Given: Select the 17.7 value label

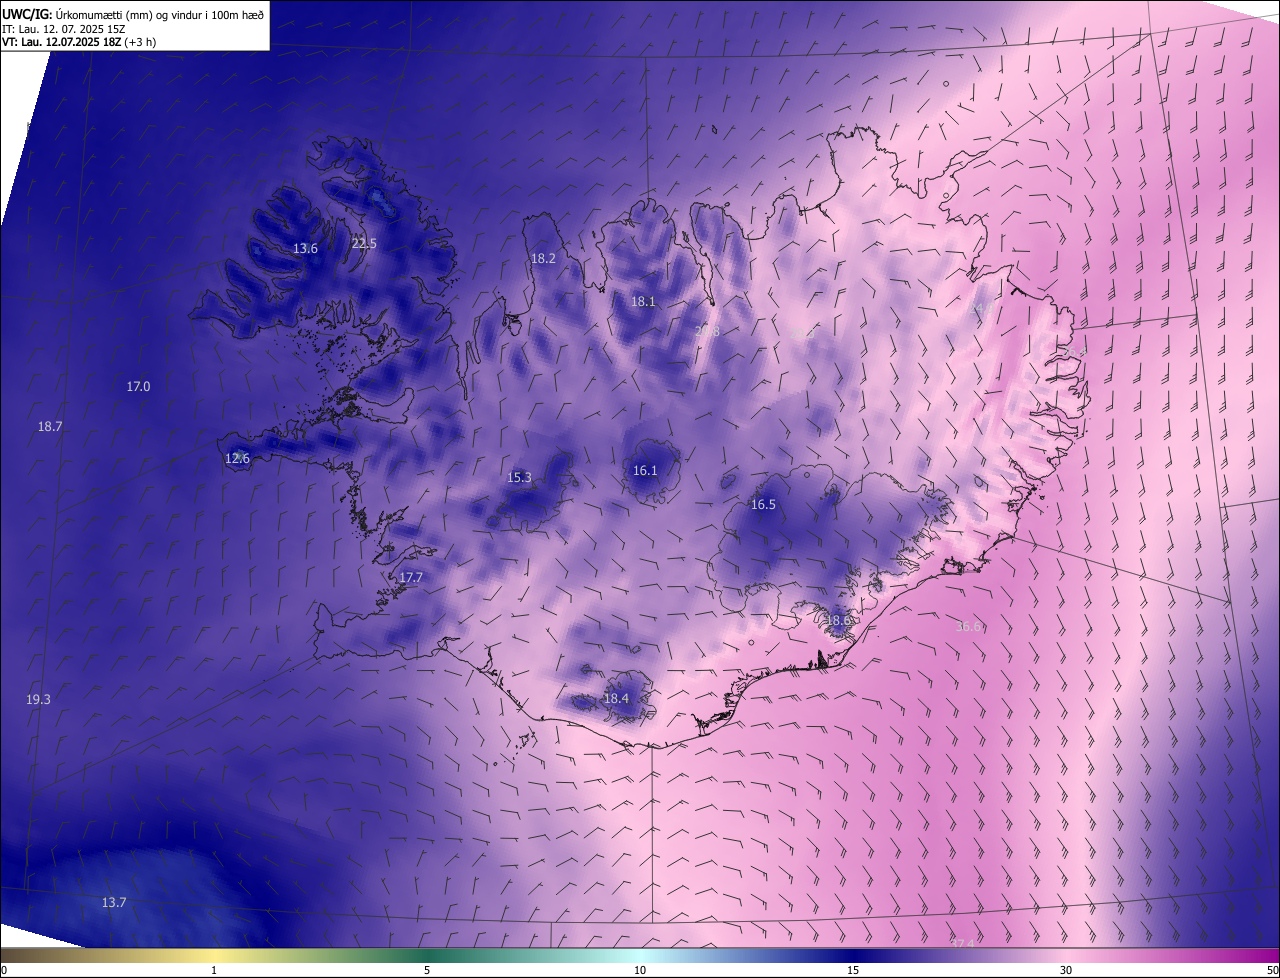Looking at the screenshot, I should point(411,578).
